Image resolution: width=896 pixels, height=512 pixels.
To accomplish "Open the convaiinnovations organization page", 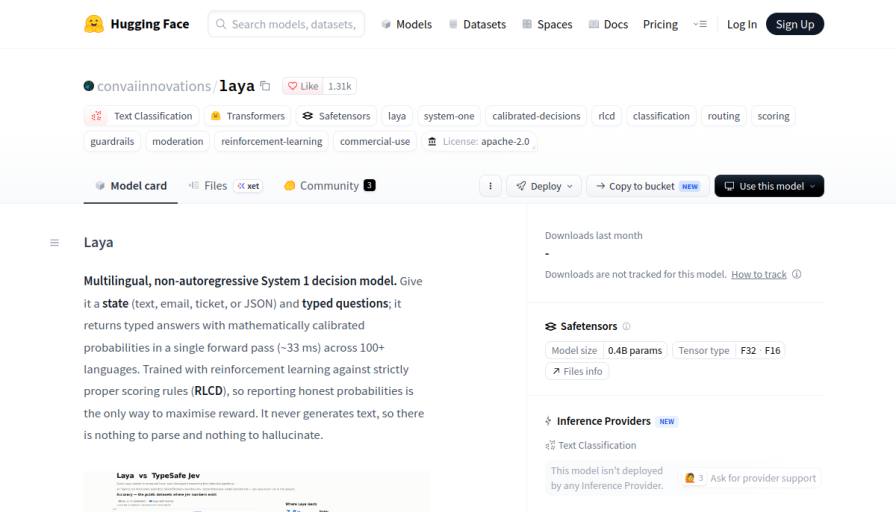I will tap(154, 86).
